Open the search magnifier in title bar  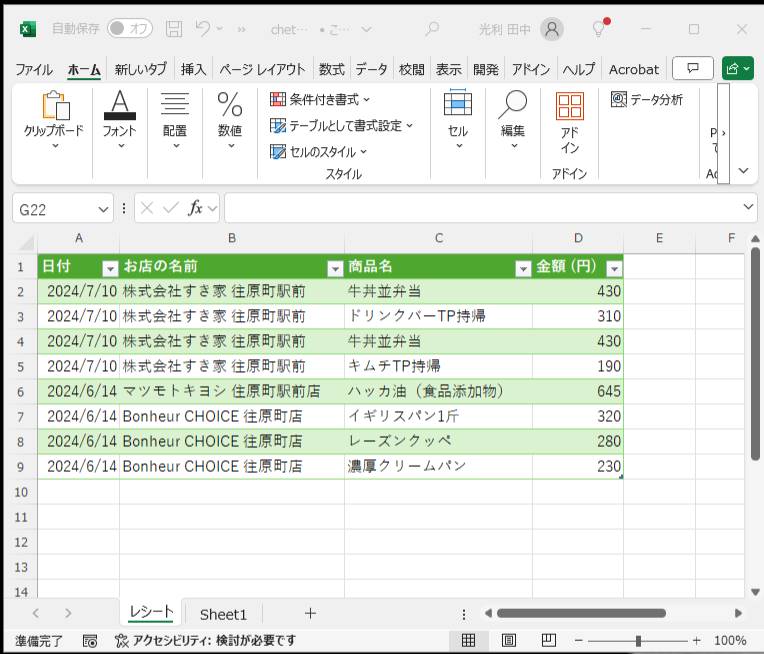coord(432,29)
